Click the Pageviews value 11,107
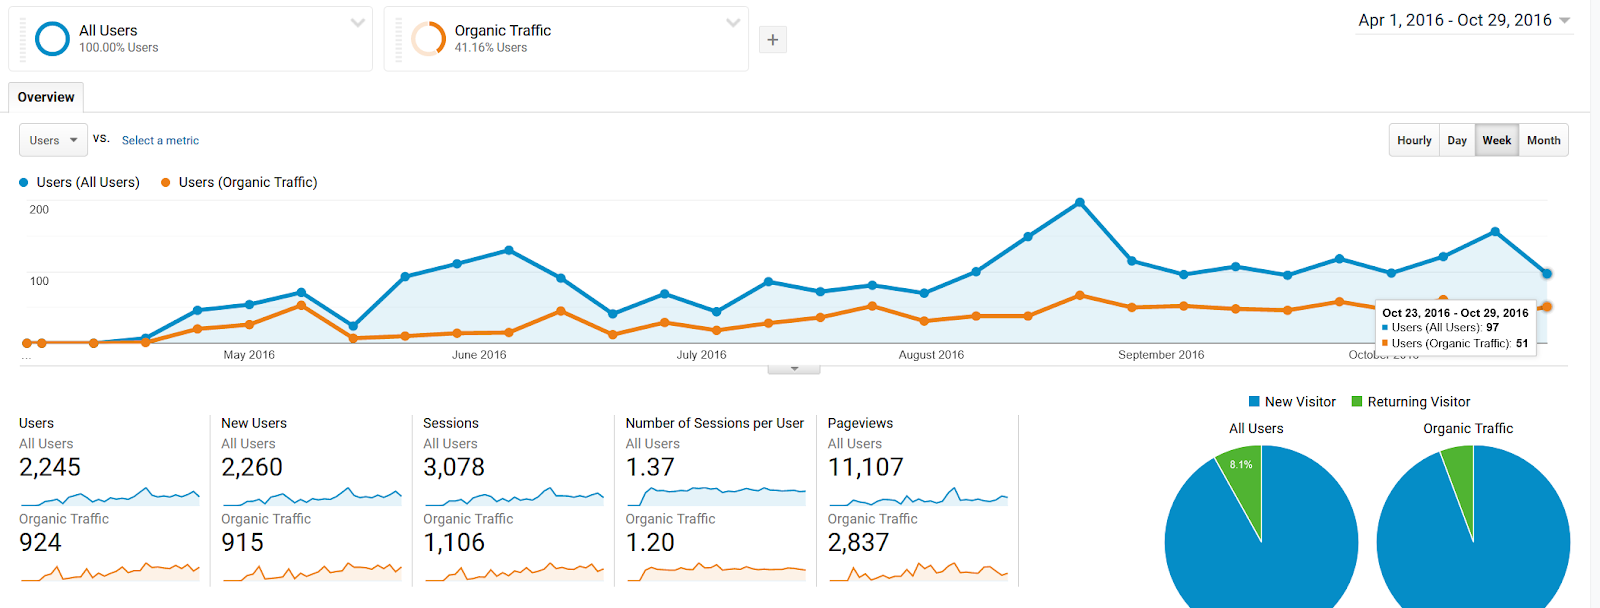This screenshot has width=1600, height=608. 866,467
